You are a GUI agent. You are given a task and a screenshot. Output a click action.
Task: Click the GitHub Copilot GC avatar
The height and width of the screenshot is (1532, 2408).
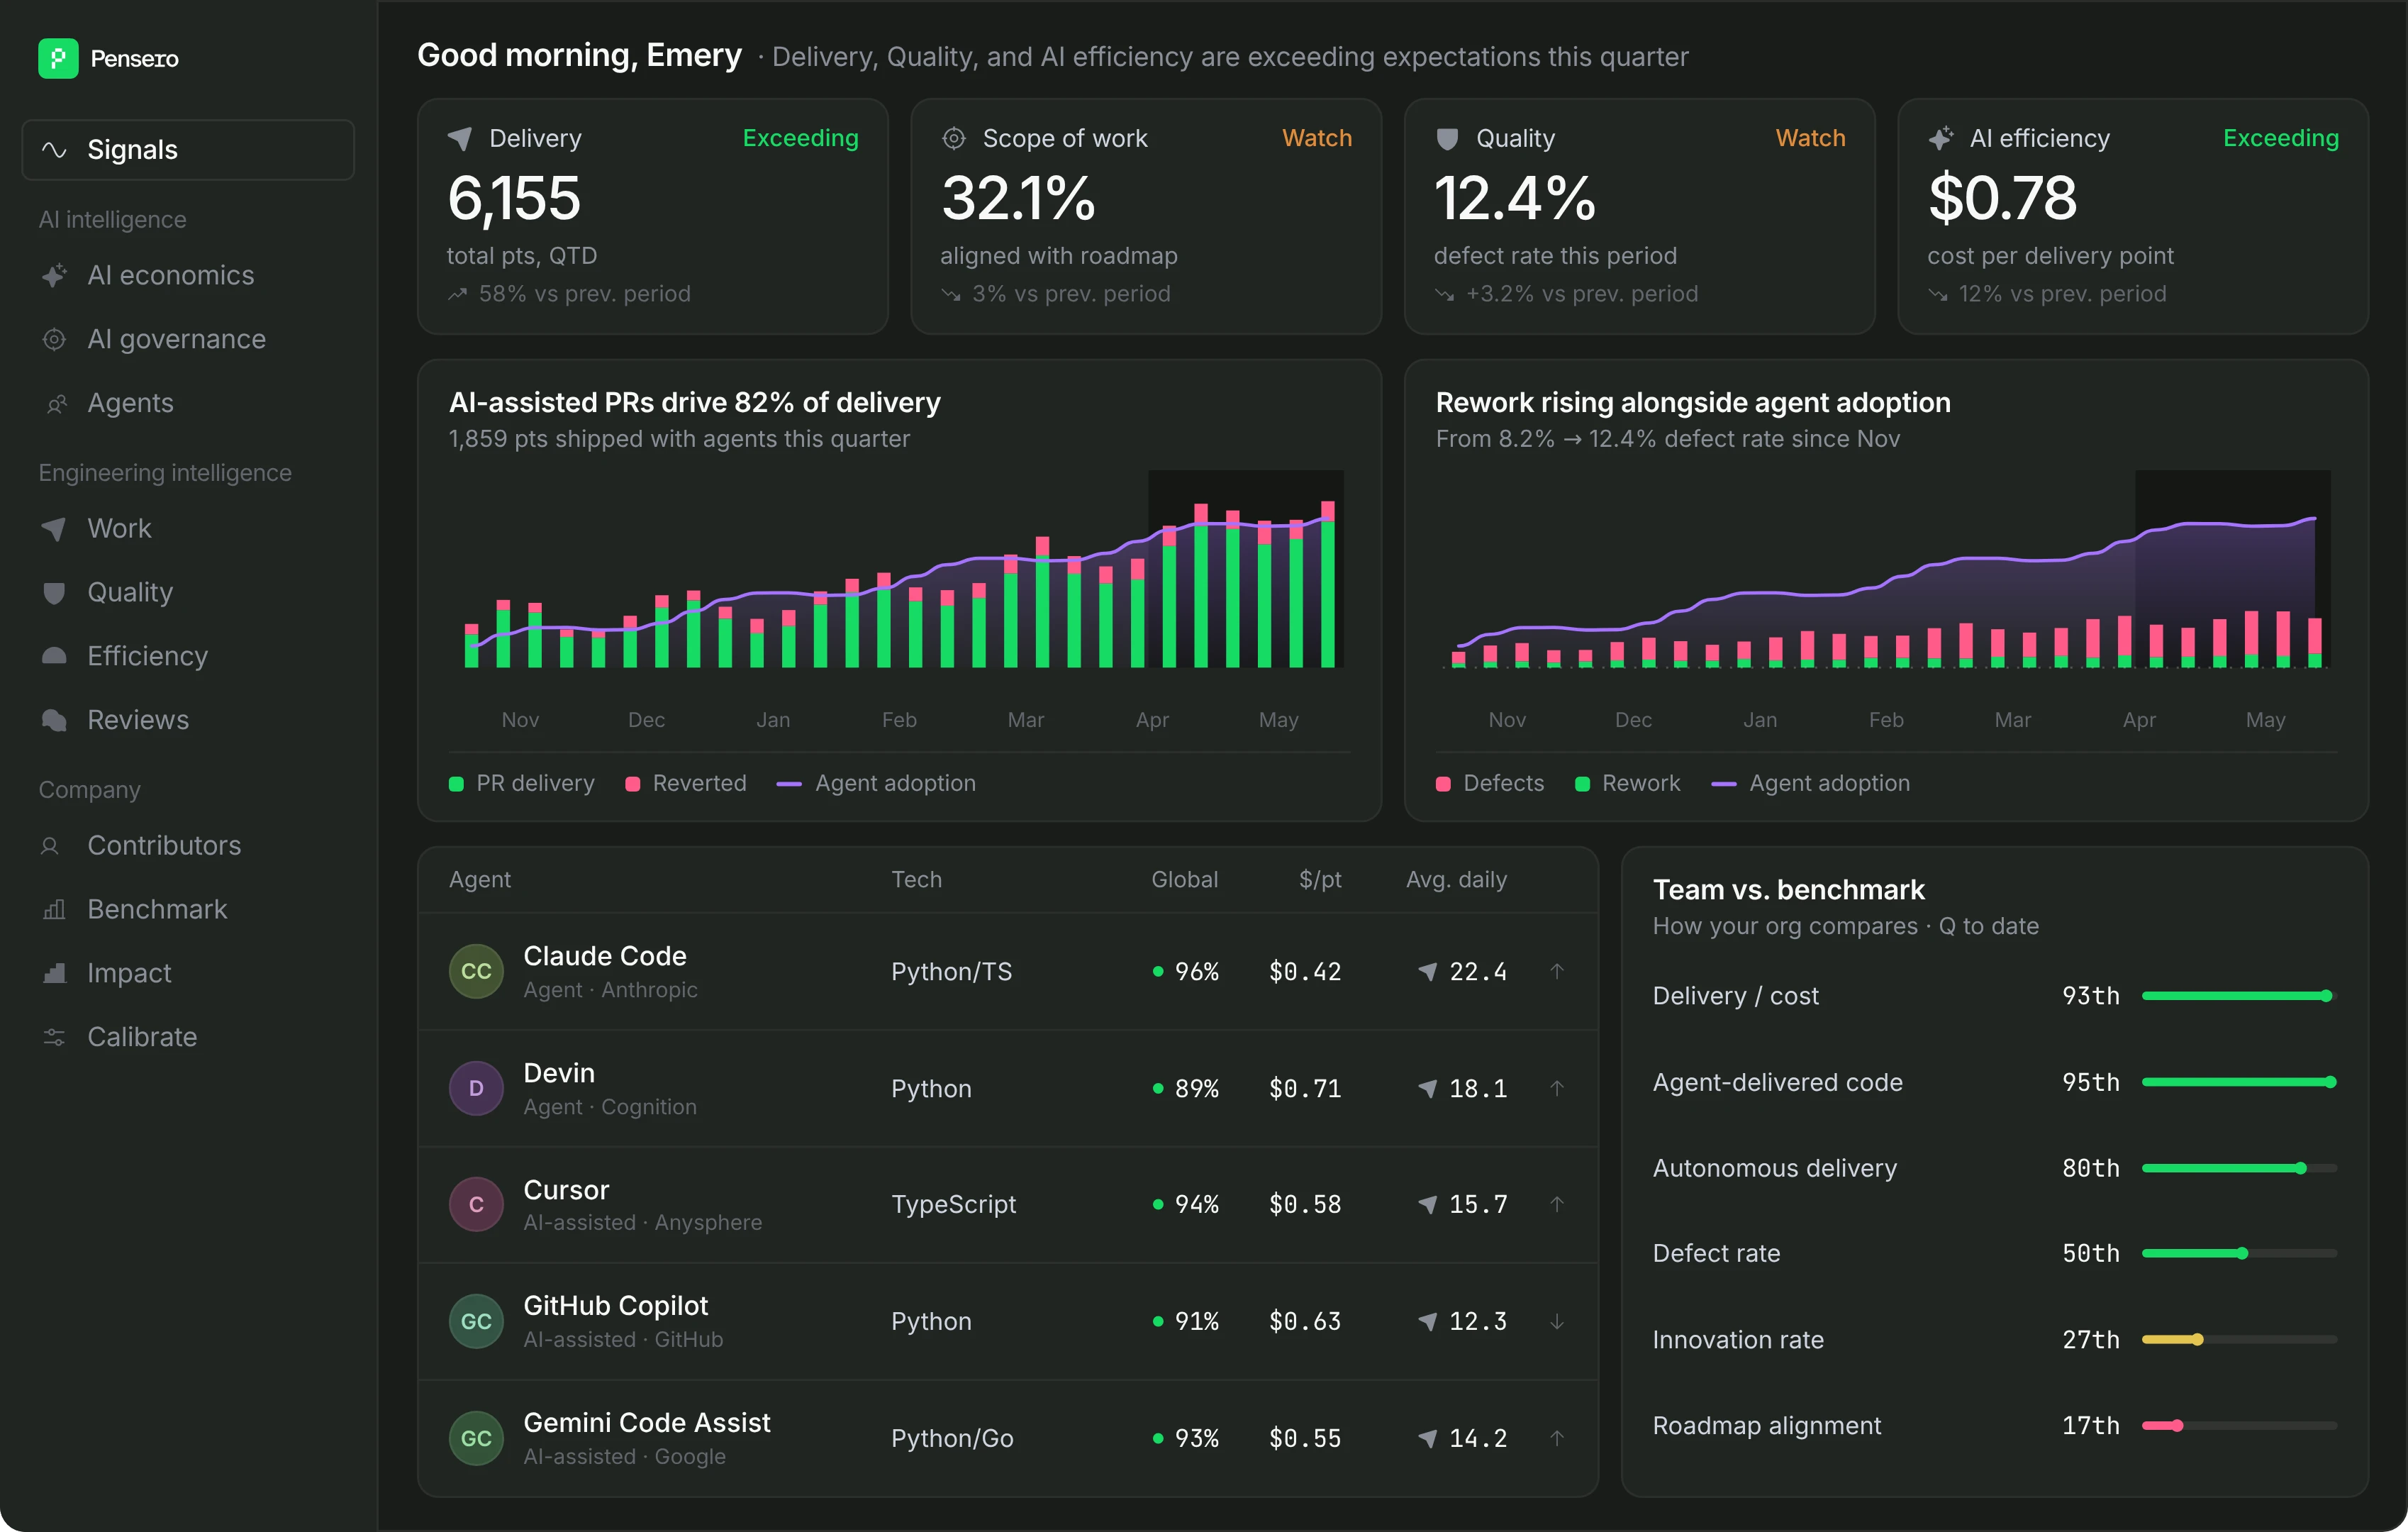click(x=476, y=1321)
